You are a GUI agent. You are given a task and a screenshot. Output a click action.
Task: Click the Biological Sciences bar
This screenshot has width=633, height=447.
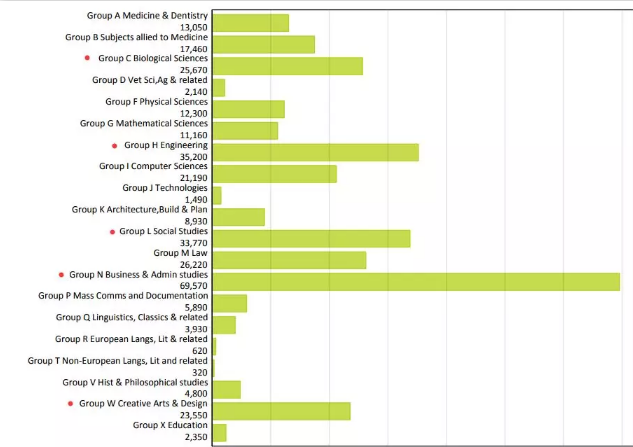[287, 66]
